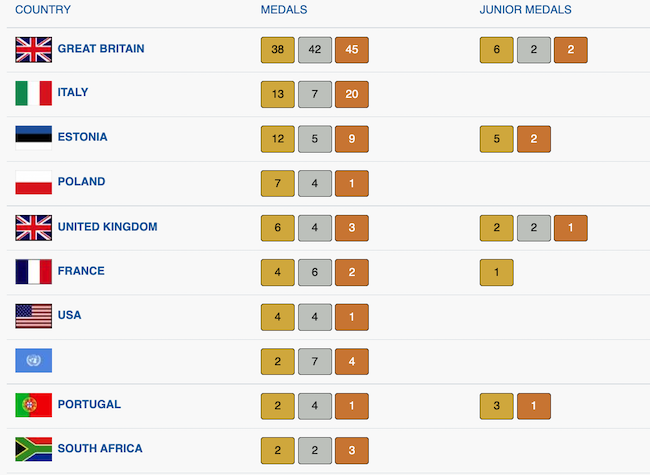Viewport: 650px width, 475px height.
Task: Open the Great Britain country link
Action: click(101, 48)
